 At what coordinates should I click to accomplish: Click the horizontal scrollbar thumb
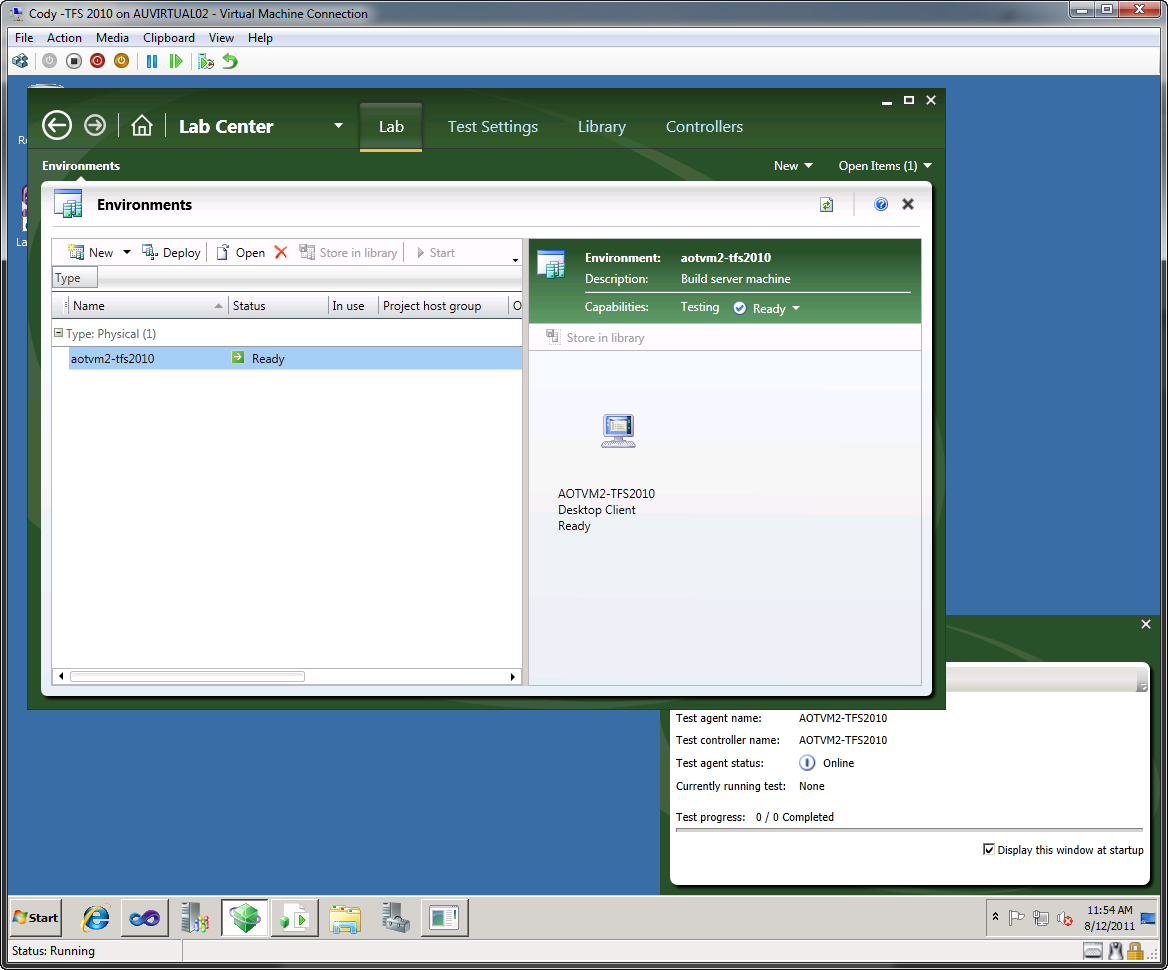click(188, 676)
